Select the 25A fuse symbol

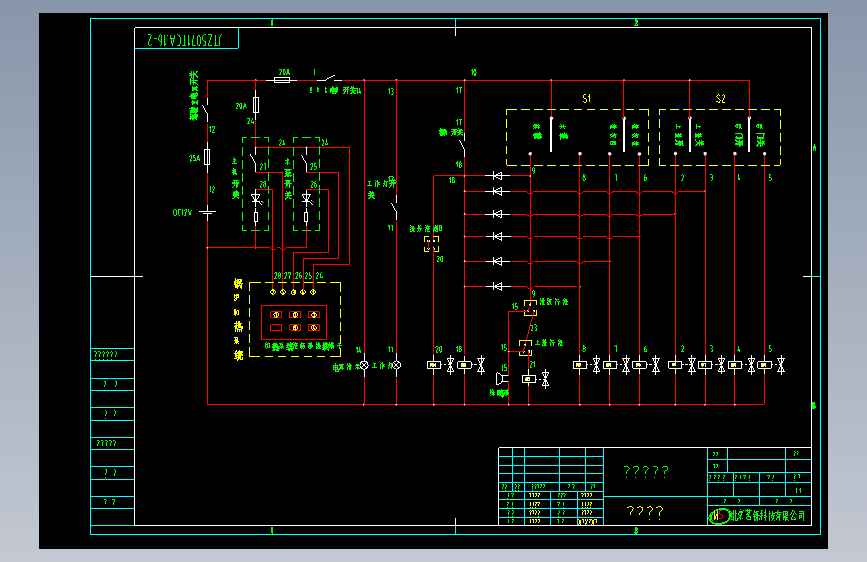[207, 157]
